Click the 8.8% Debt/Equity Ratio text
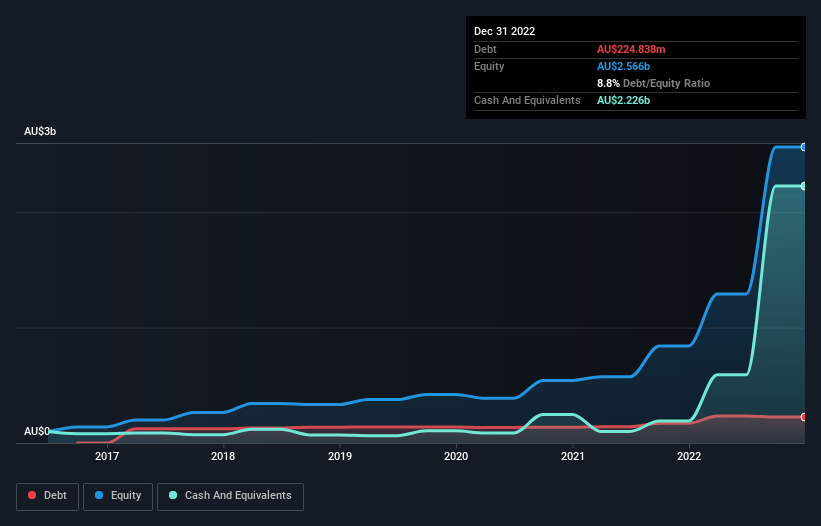Image resolution: width=821 pixels, height=526 pixels. (x=653, y=83)
